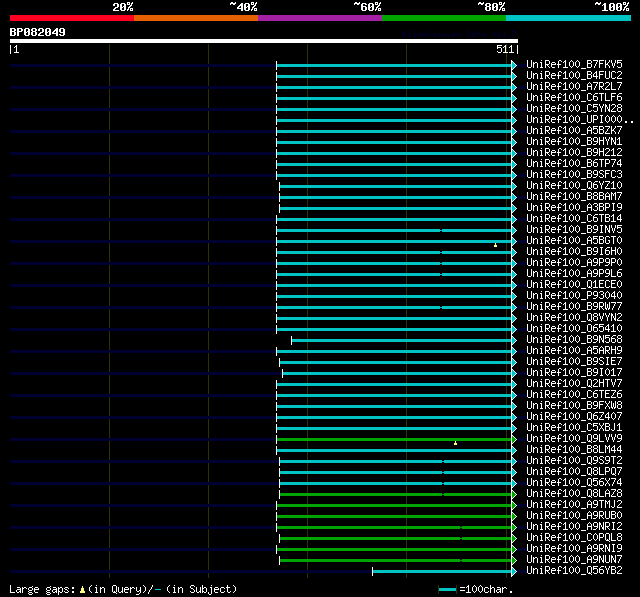The image size is (640, 597).
Task: Select the UniRef100_B9INV5 label
Action: click(574, 230)
